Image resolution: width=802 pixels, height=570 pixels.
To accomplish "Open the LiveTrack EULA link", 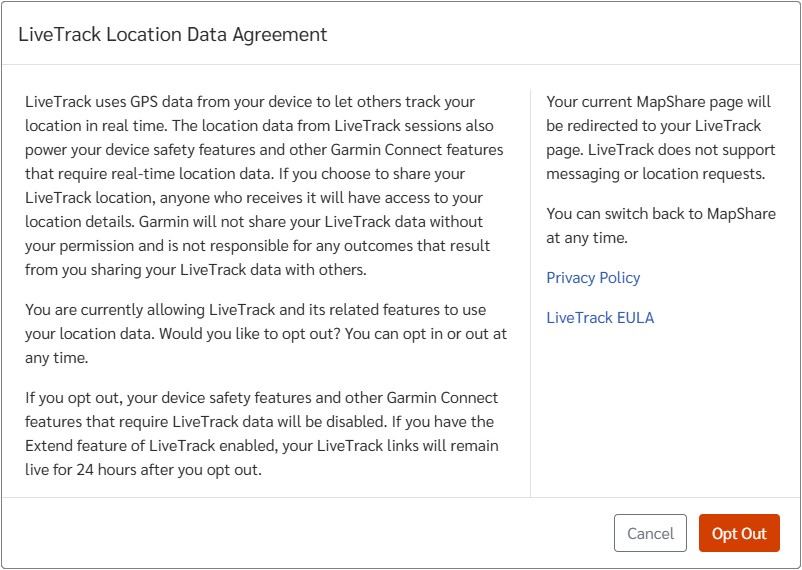I will click(600, 318).
